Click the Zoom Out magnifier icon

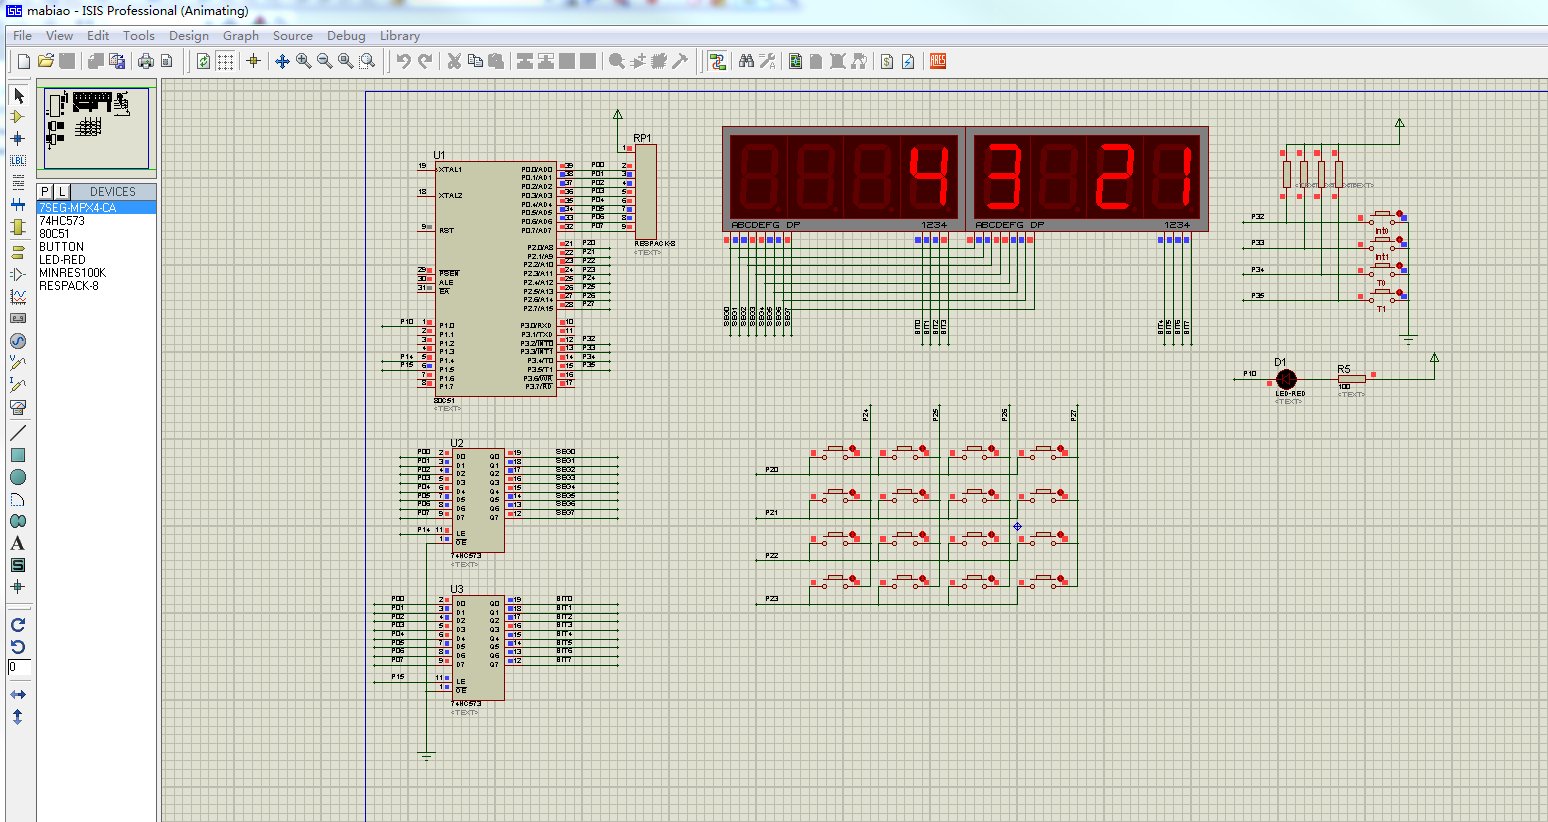point(325,61)
